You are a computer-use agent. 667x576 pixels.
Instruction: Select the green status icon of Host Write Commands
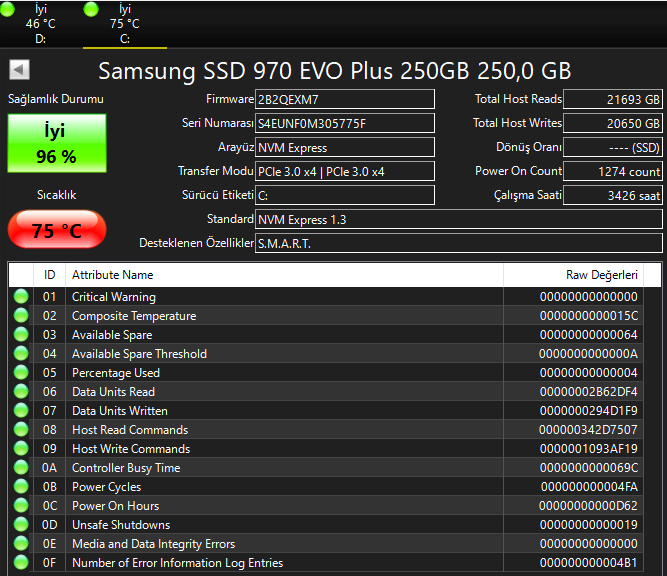click(x=21, y=448)
